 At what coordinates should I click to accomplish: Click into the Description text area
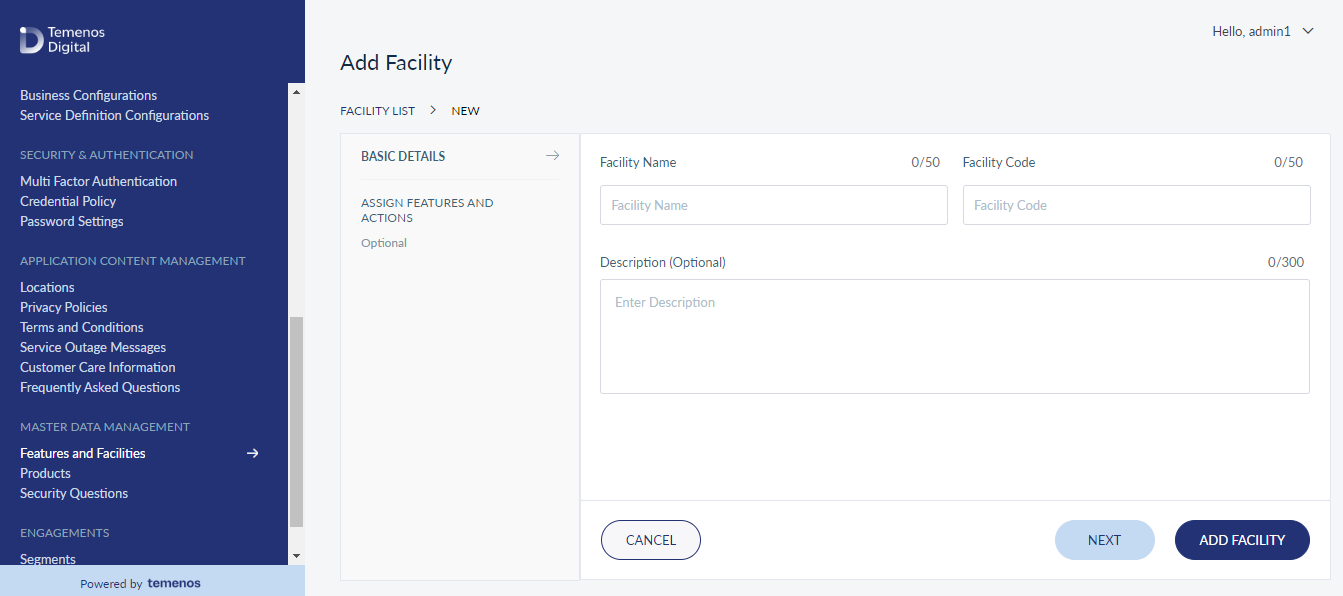coord(955,336)
